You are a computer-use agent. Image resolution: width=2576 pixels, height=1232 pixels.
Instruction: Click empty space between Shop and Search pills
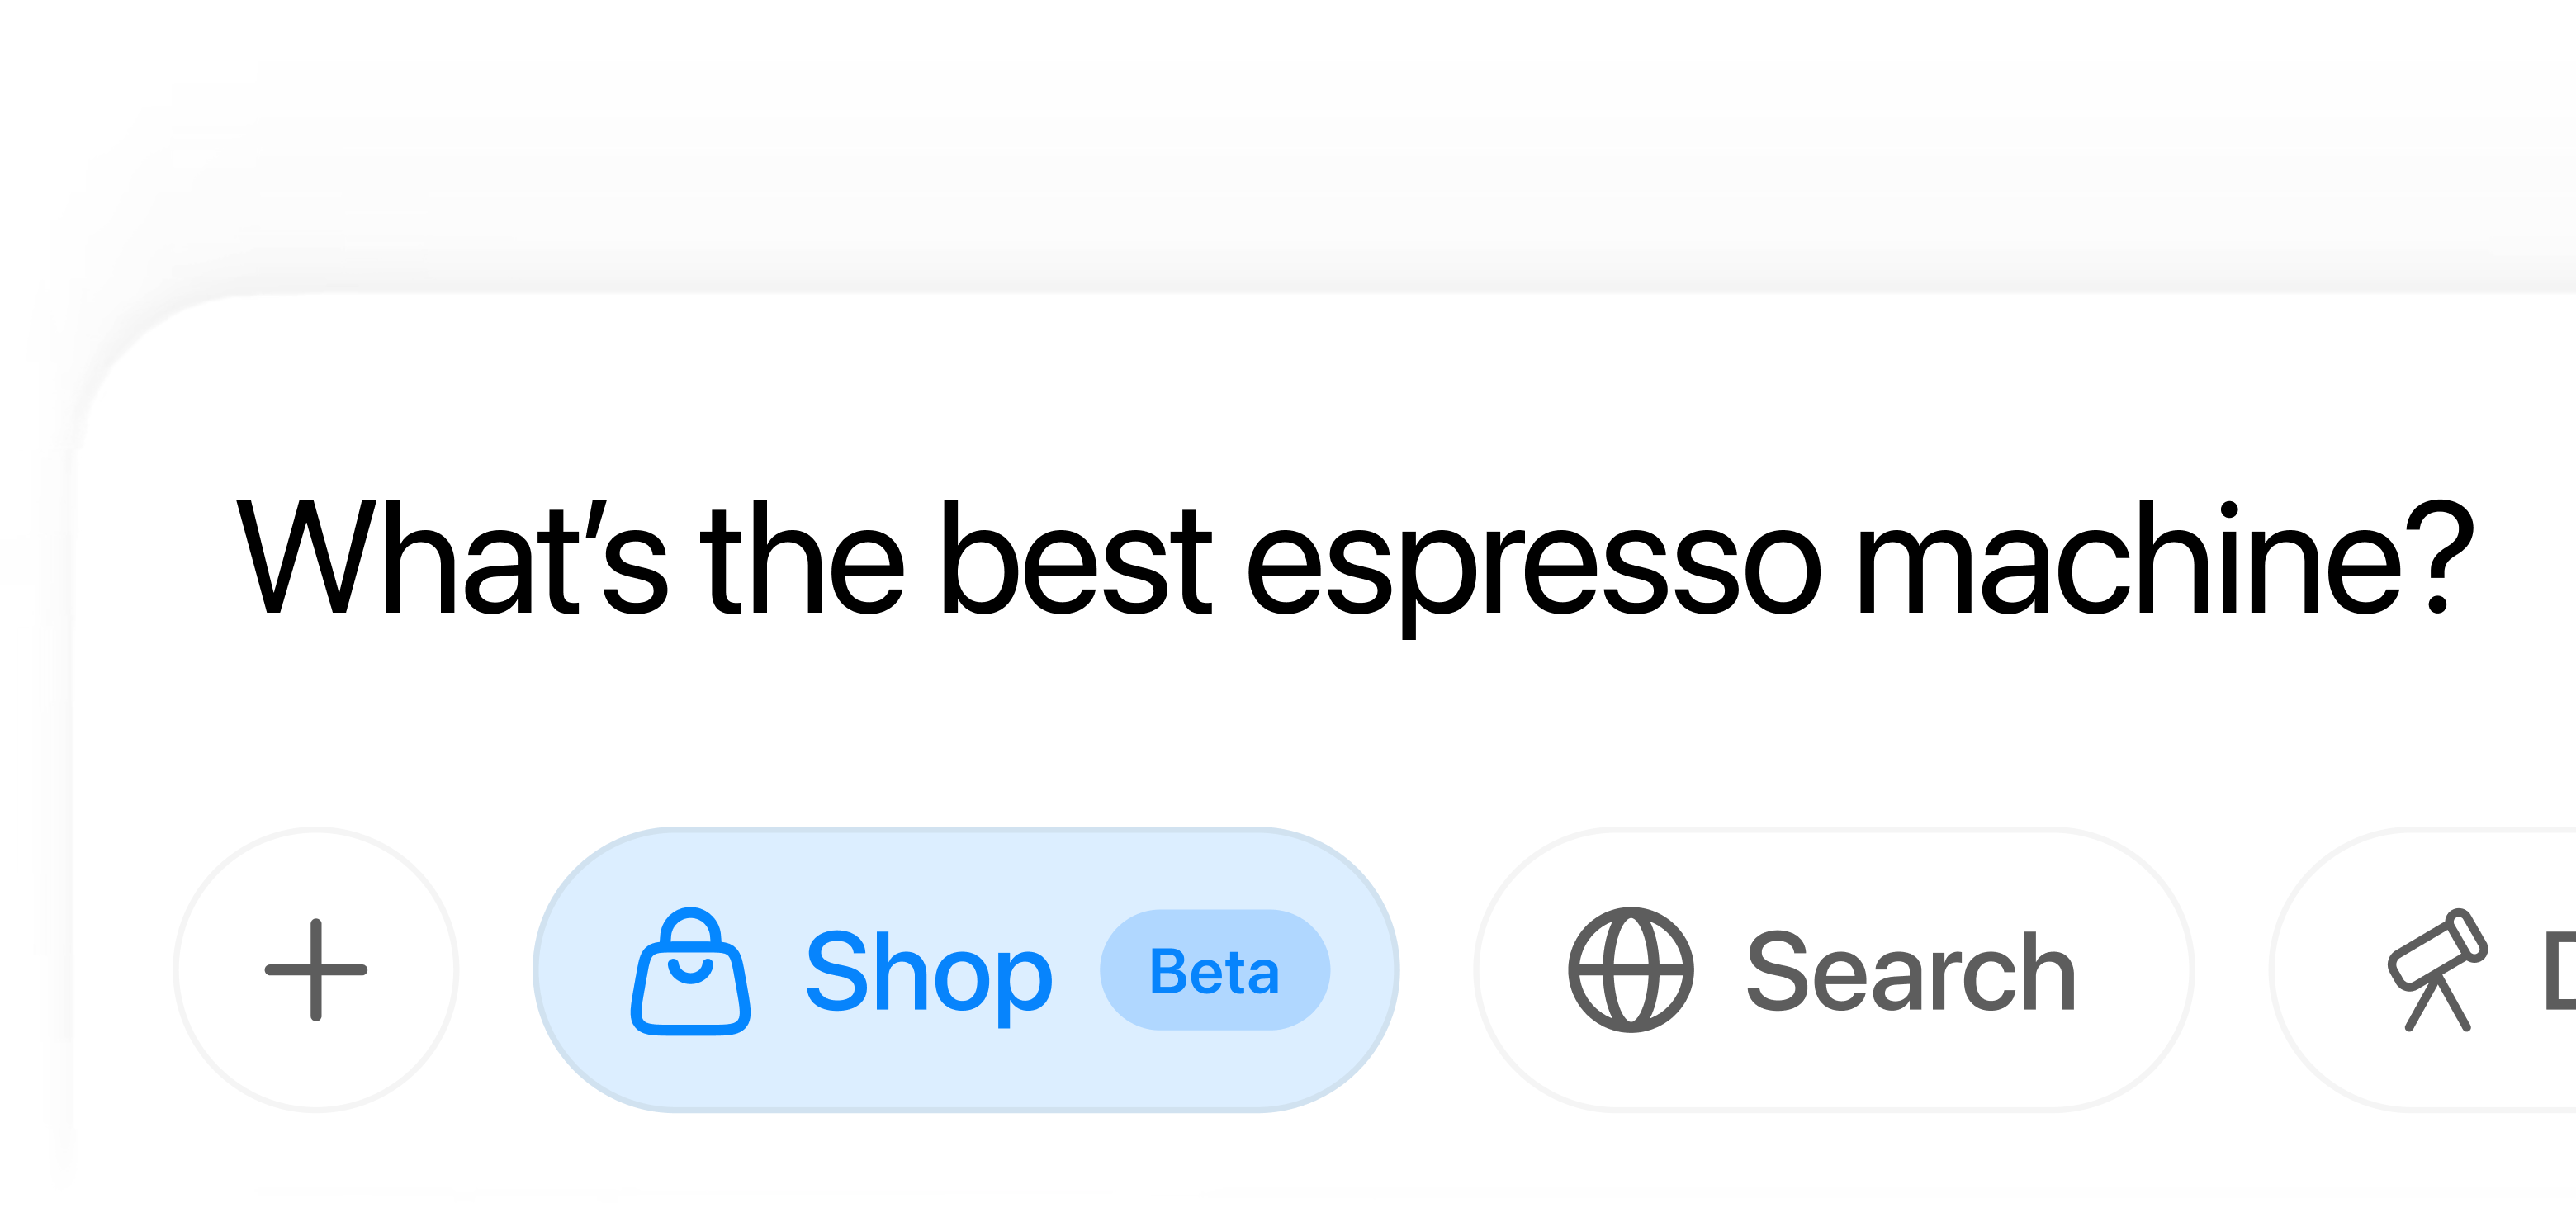click(1436, 970)
